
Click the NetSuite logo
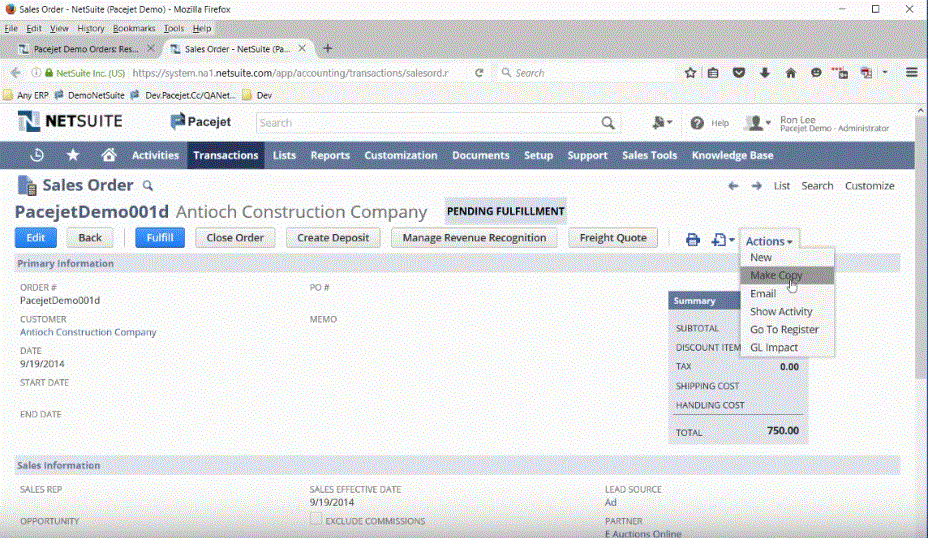pos(70,121)
